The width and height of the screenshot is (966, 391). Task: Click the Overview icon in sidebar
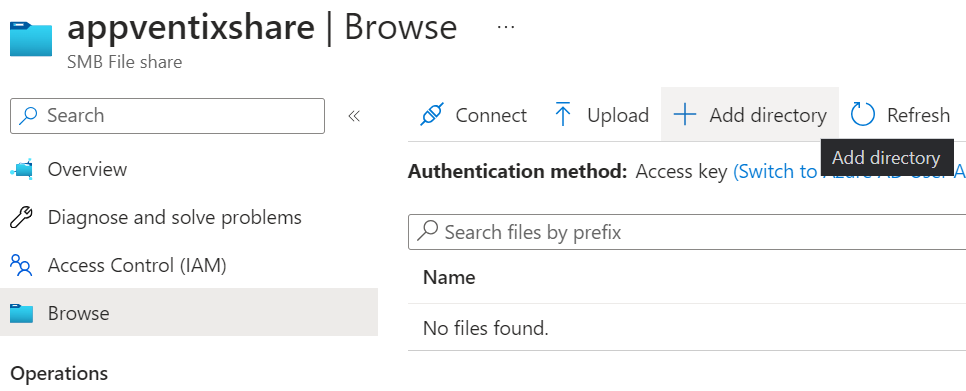pyautogui.click(x=22, y=169)
